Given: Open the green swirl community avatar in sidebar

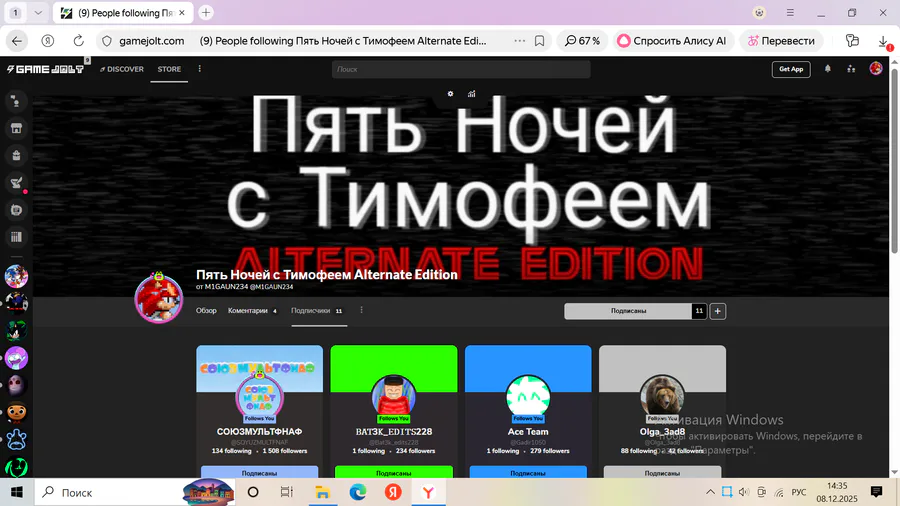Looking at the screenshot, I should tap(16, 468).
